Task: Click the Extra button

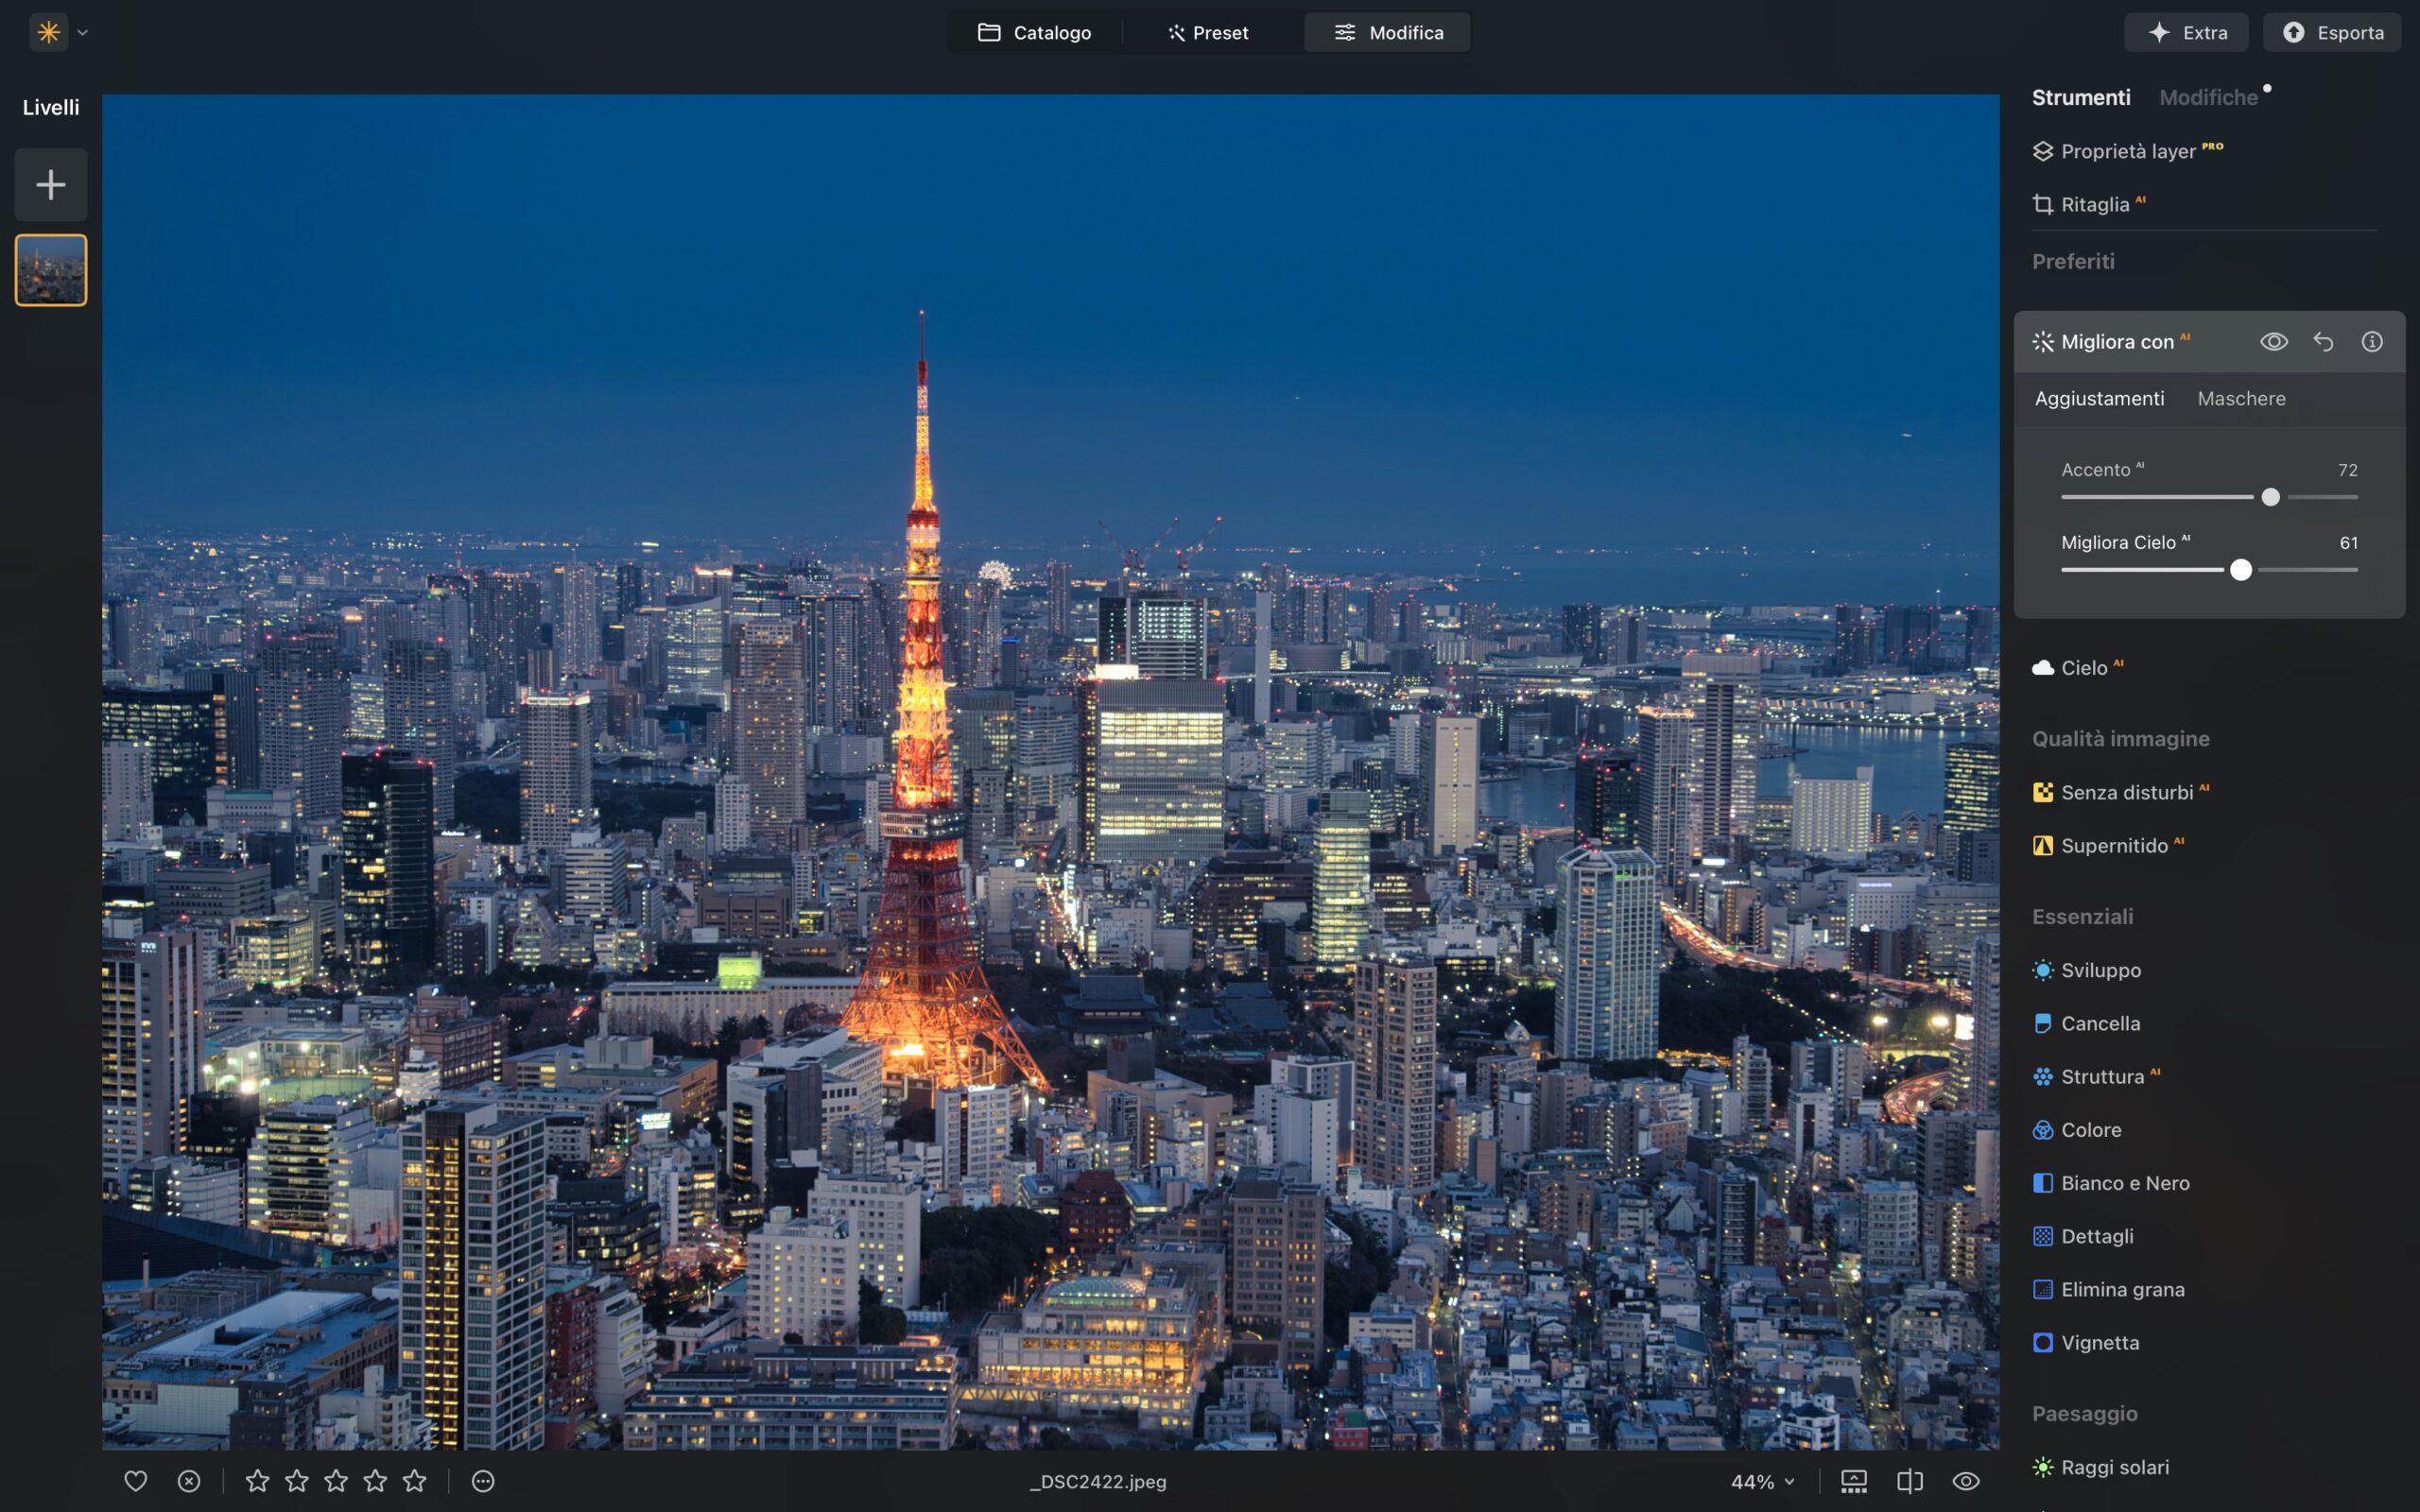Action: tap(2187, 33)
